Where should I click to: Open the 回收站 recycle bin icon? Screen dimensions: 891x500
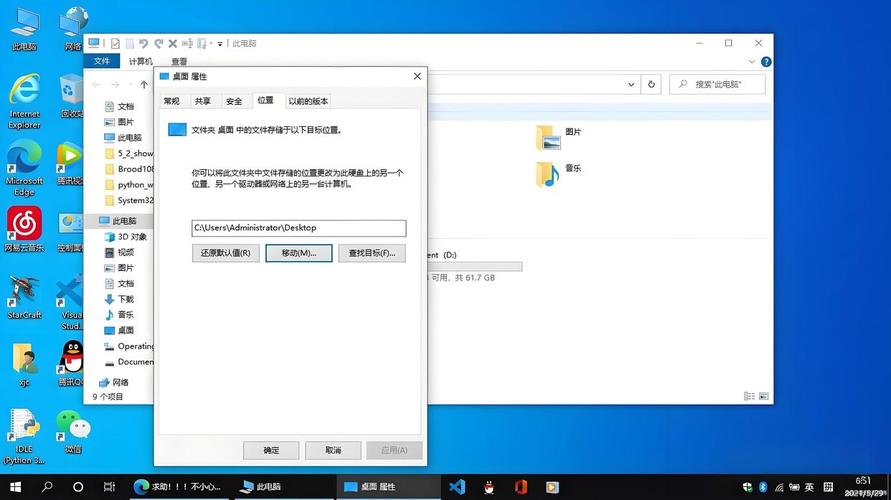(70, 97)
